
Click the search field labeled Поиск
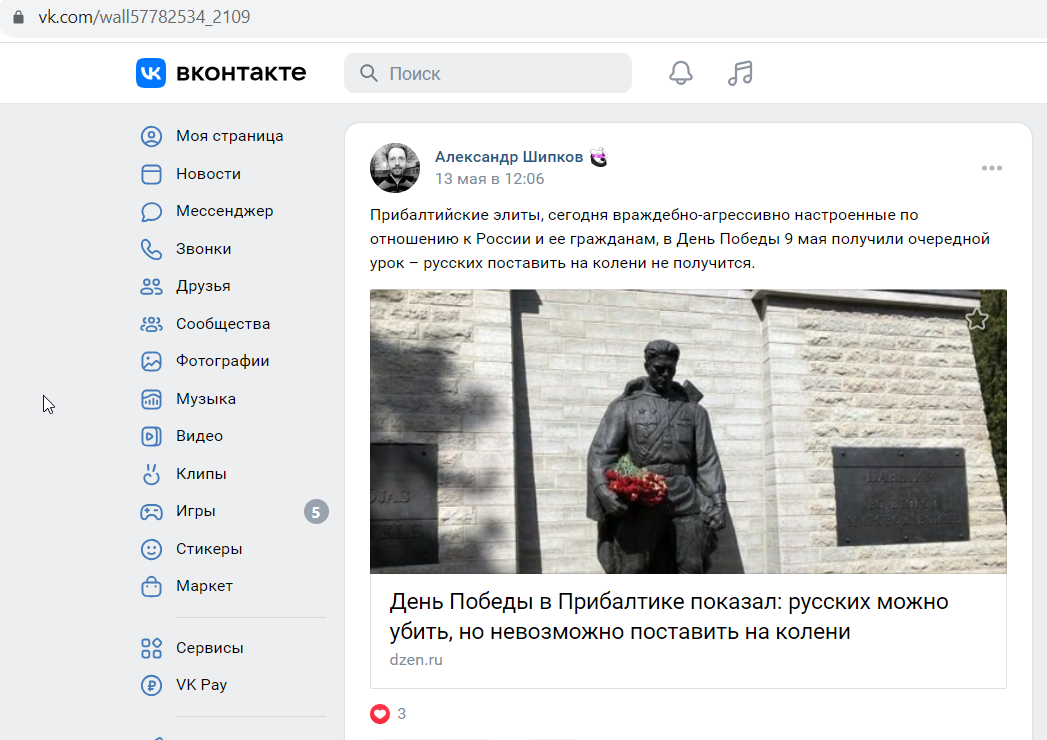(x=487, y=73)
